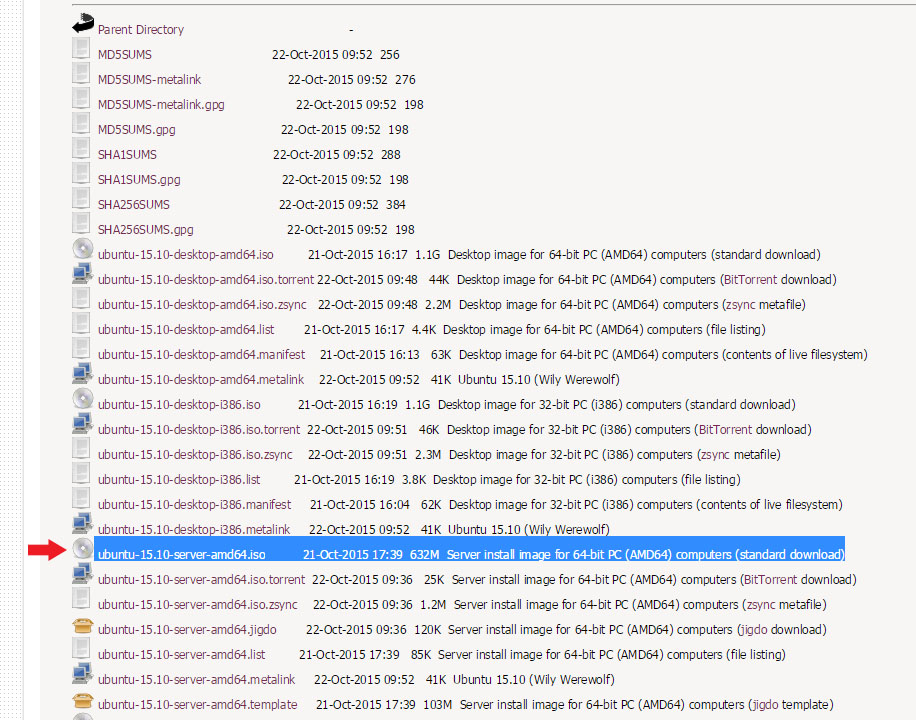Open the MD5SUMS.gpg link
This screenshot has height=720, width=916.
point(137,130)
